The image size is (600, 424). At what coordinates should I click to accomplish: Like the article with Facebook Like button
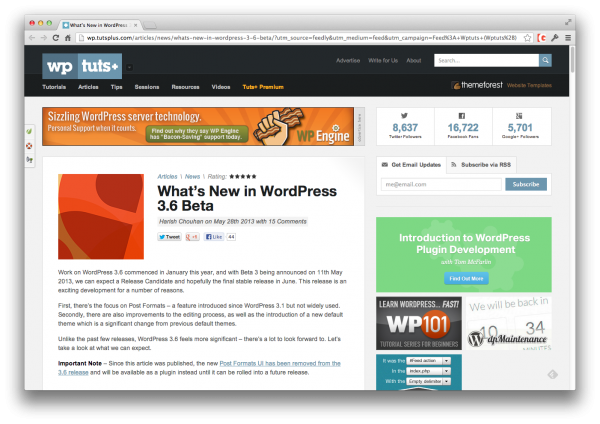coord(214,237)
